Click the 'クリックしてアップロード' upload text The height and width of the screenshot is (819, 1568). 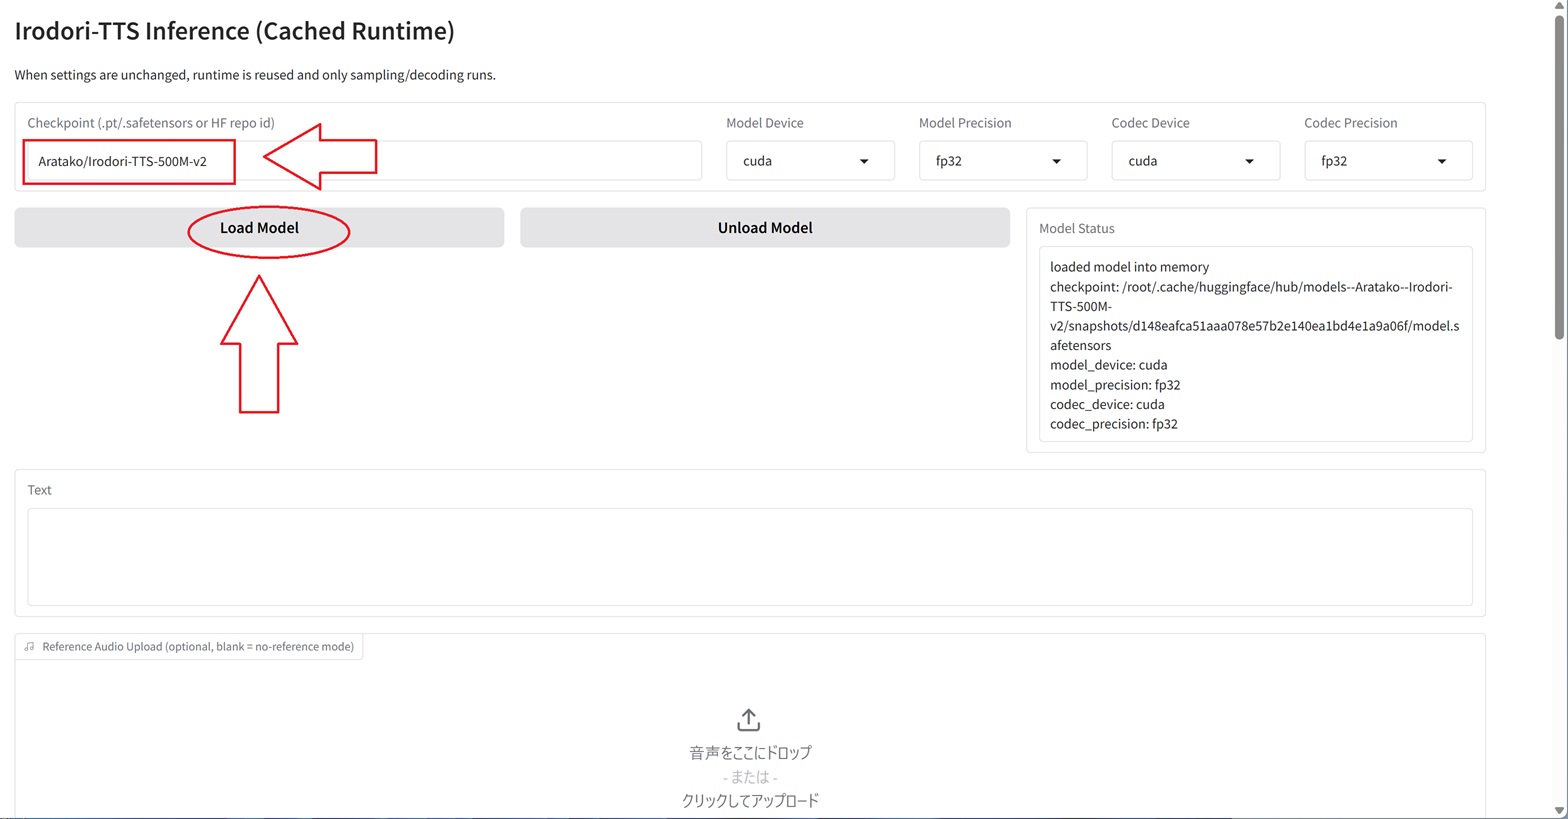[749, 801]
